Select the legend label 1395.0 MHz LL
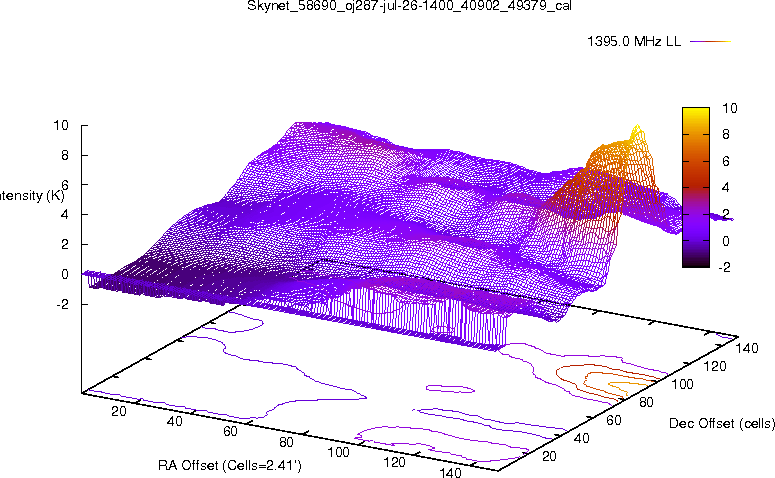 (x=634, y=42)
